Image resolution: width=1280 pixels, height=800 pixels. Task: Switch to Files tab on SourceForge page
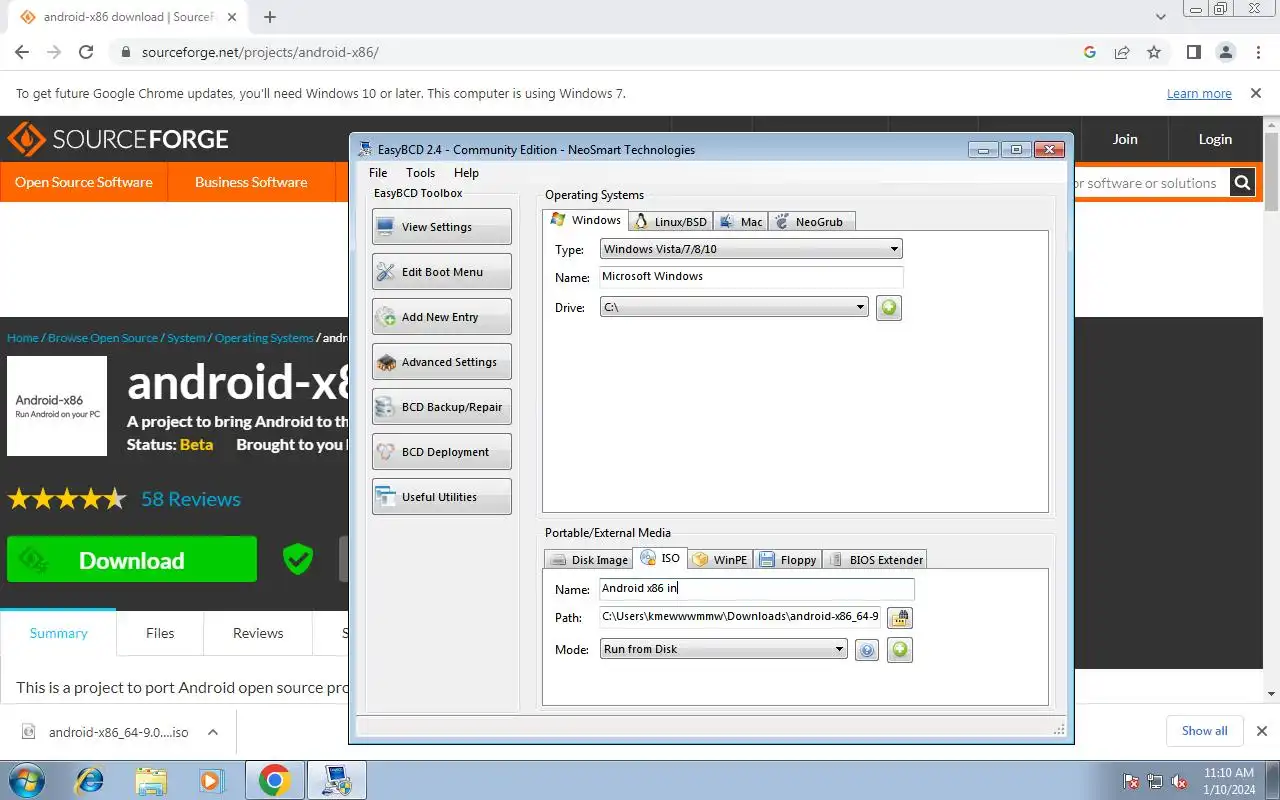[160, 633]
